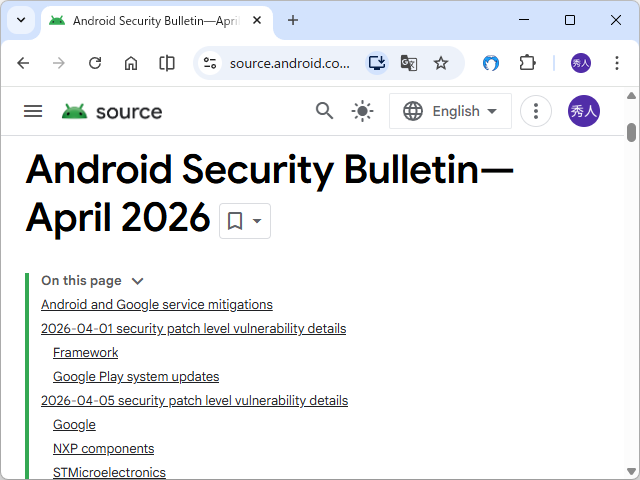Go to Android source home logo
640x480 pixels.
(x=112, y=111)
